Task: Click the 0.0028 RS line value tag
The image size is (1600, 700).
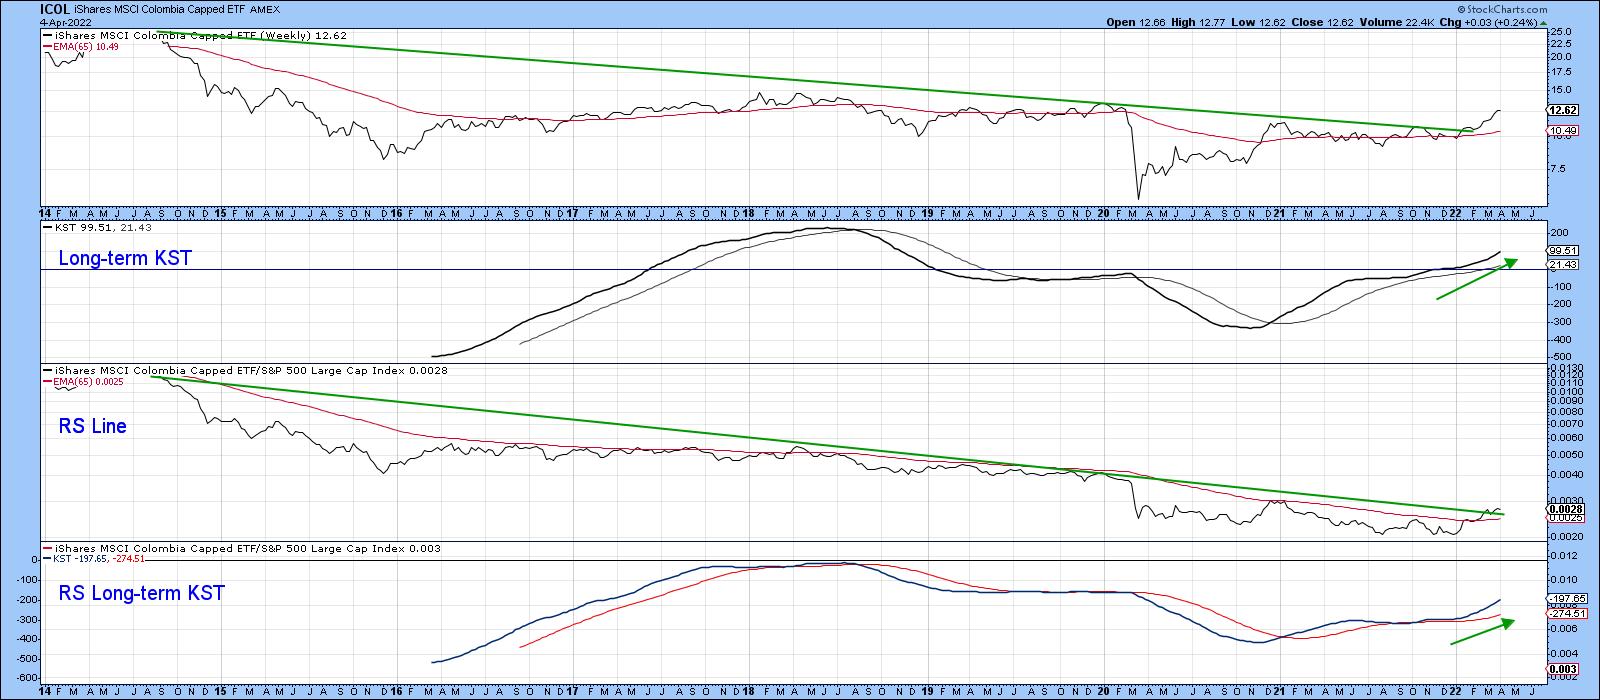Action: (x=1561, y=509)
